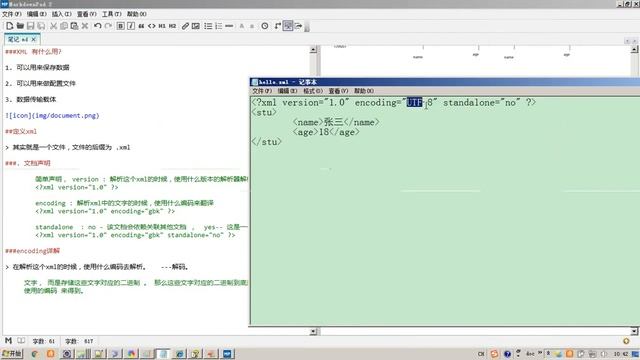Click the book icon in status bar
Screen dimensions: 640x360
(x=21, y=340)
